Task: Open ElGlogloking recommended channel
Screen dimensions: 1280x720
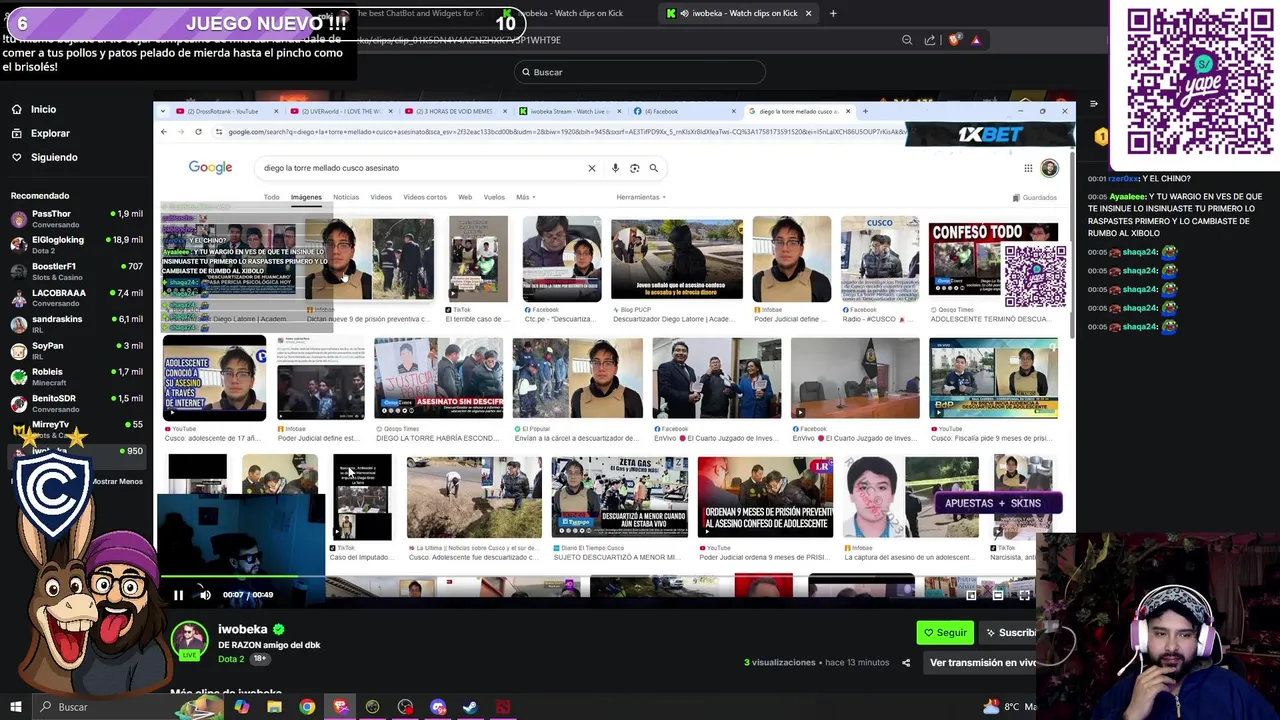Action: click(x=76, y=245)
